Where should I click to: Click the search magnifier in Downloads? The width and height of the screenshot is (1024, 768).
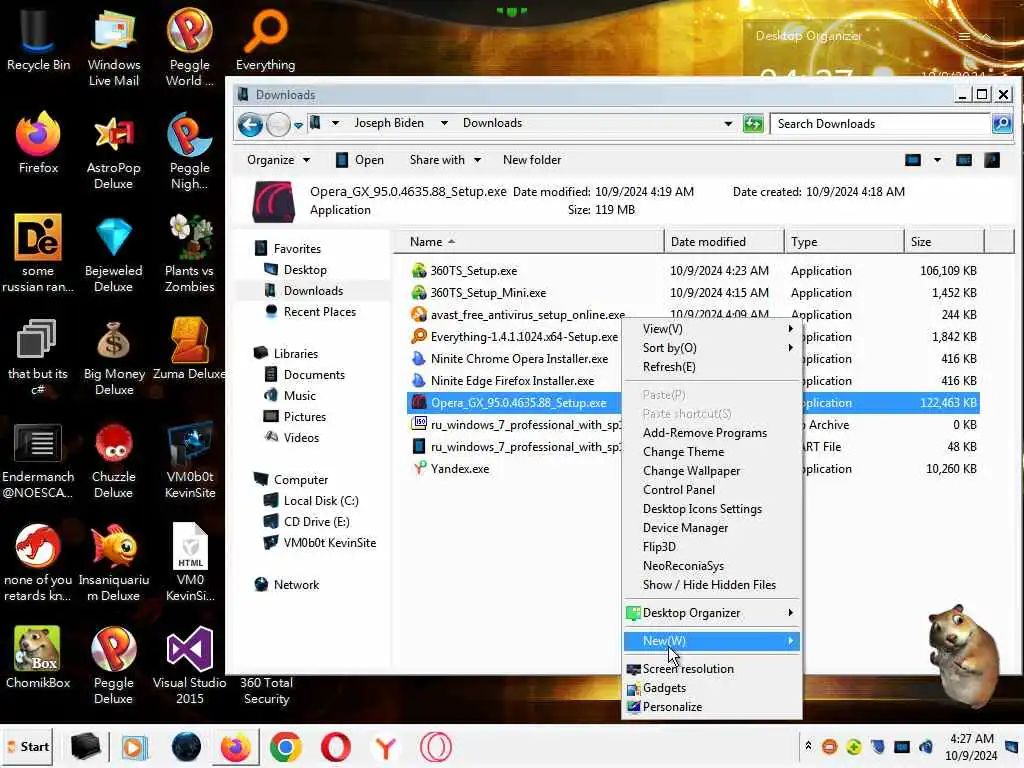tap(1002, 123)
